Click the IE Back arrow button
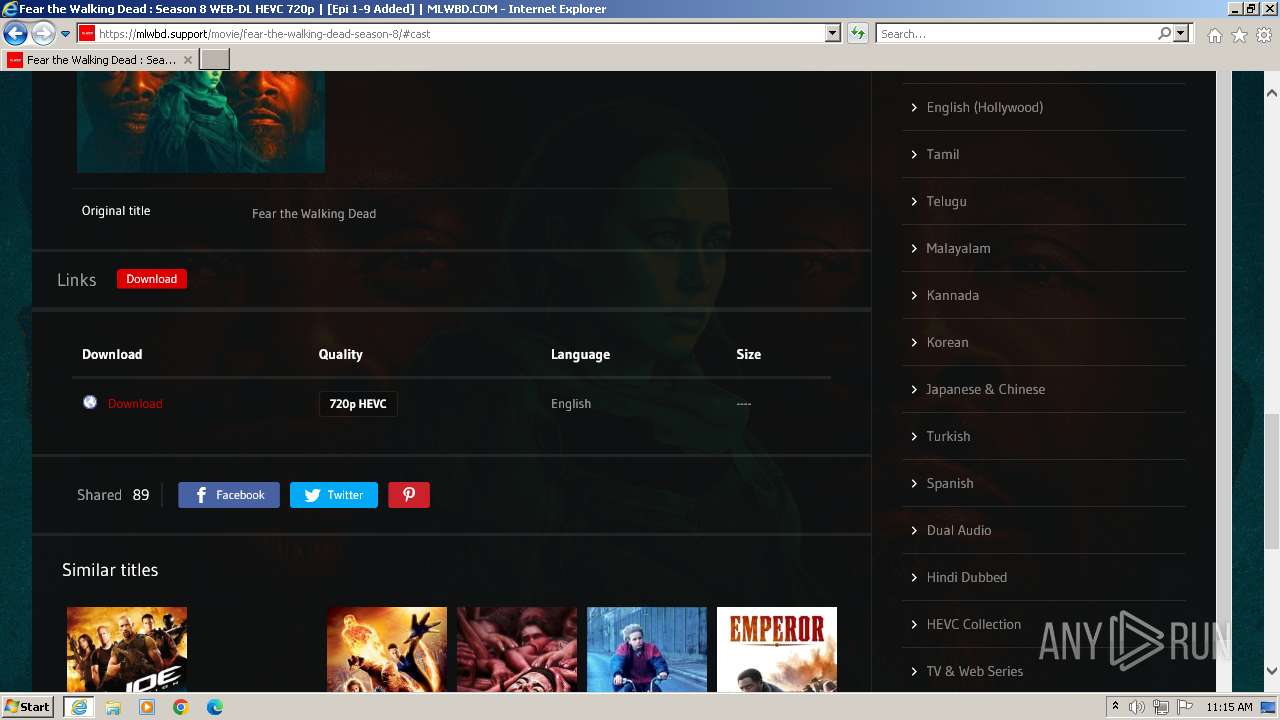This screenshot has height=720, width=1280. pyautogui.click(x=15, y=34)
